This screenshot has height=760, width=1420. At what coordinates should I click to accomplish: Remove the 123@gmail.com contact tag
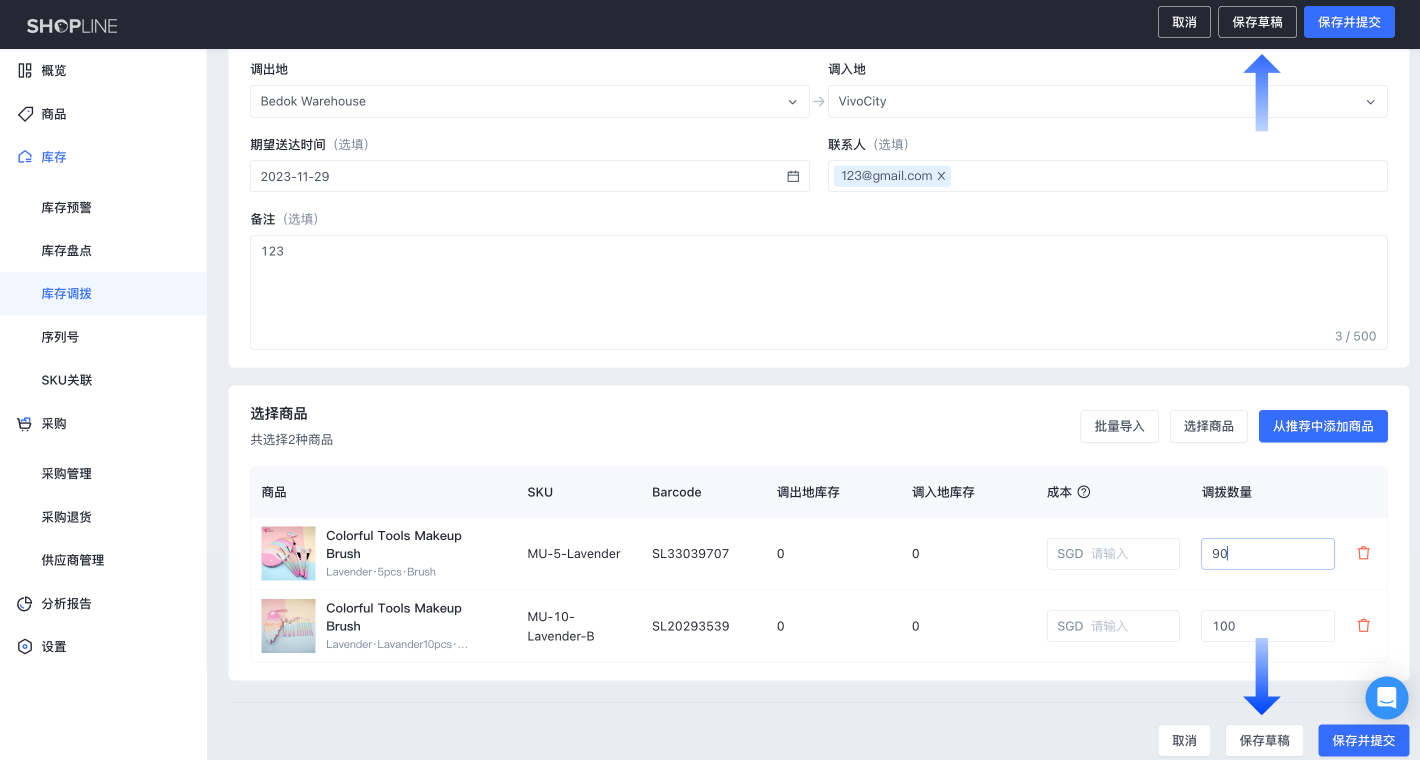tap(941, 176)
